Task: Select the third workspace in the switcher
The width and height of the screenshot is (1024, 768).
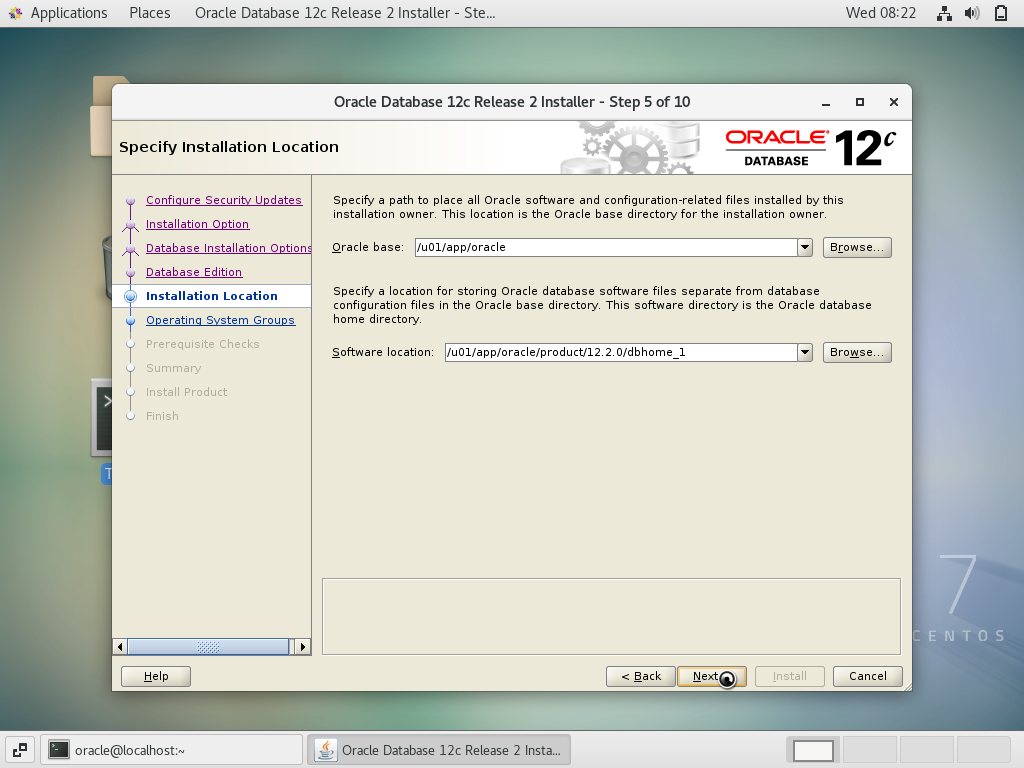Action: click(x=927, y=750)
